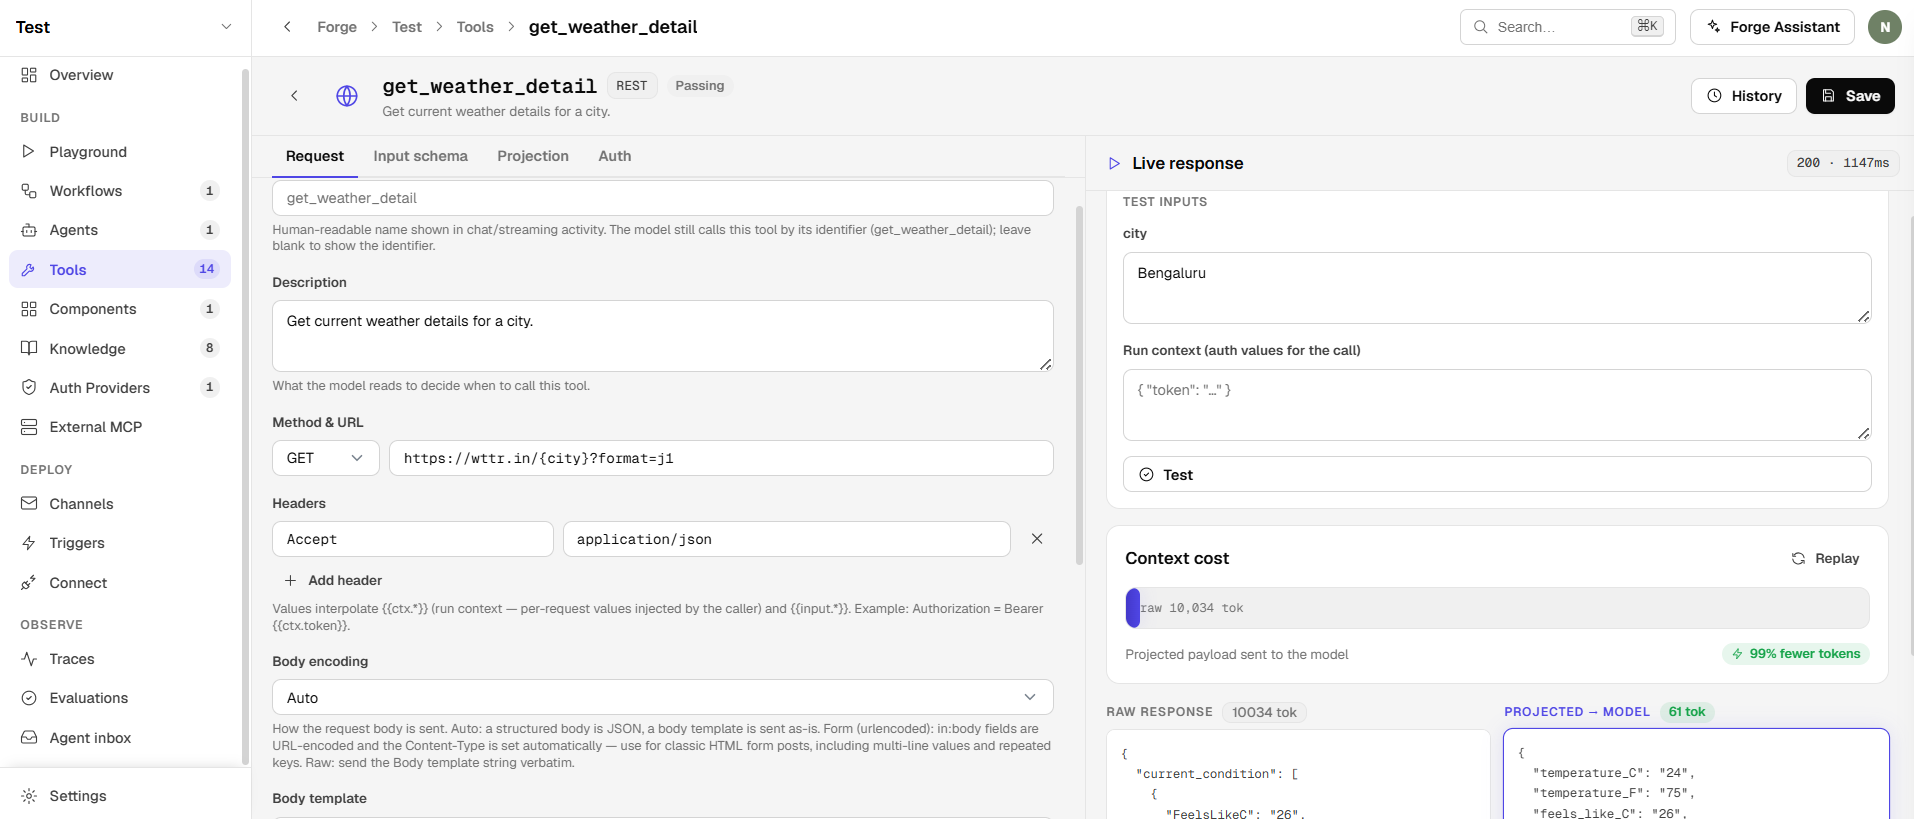
Task: Click the 99% fewer tokens badge
Action: [x=1796, y=654]
